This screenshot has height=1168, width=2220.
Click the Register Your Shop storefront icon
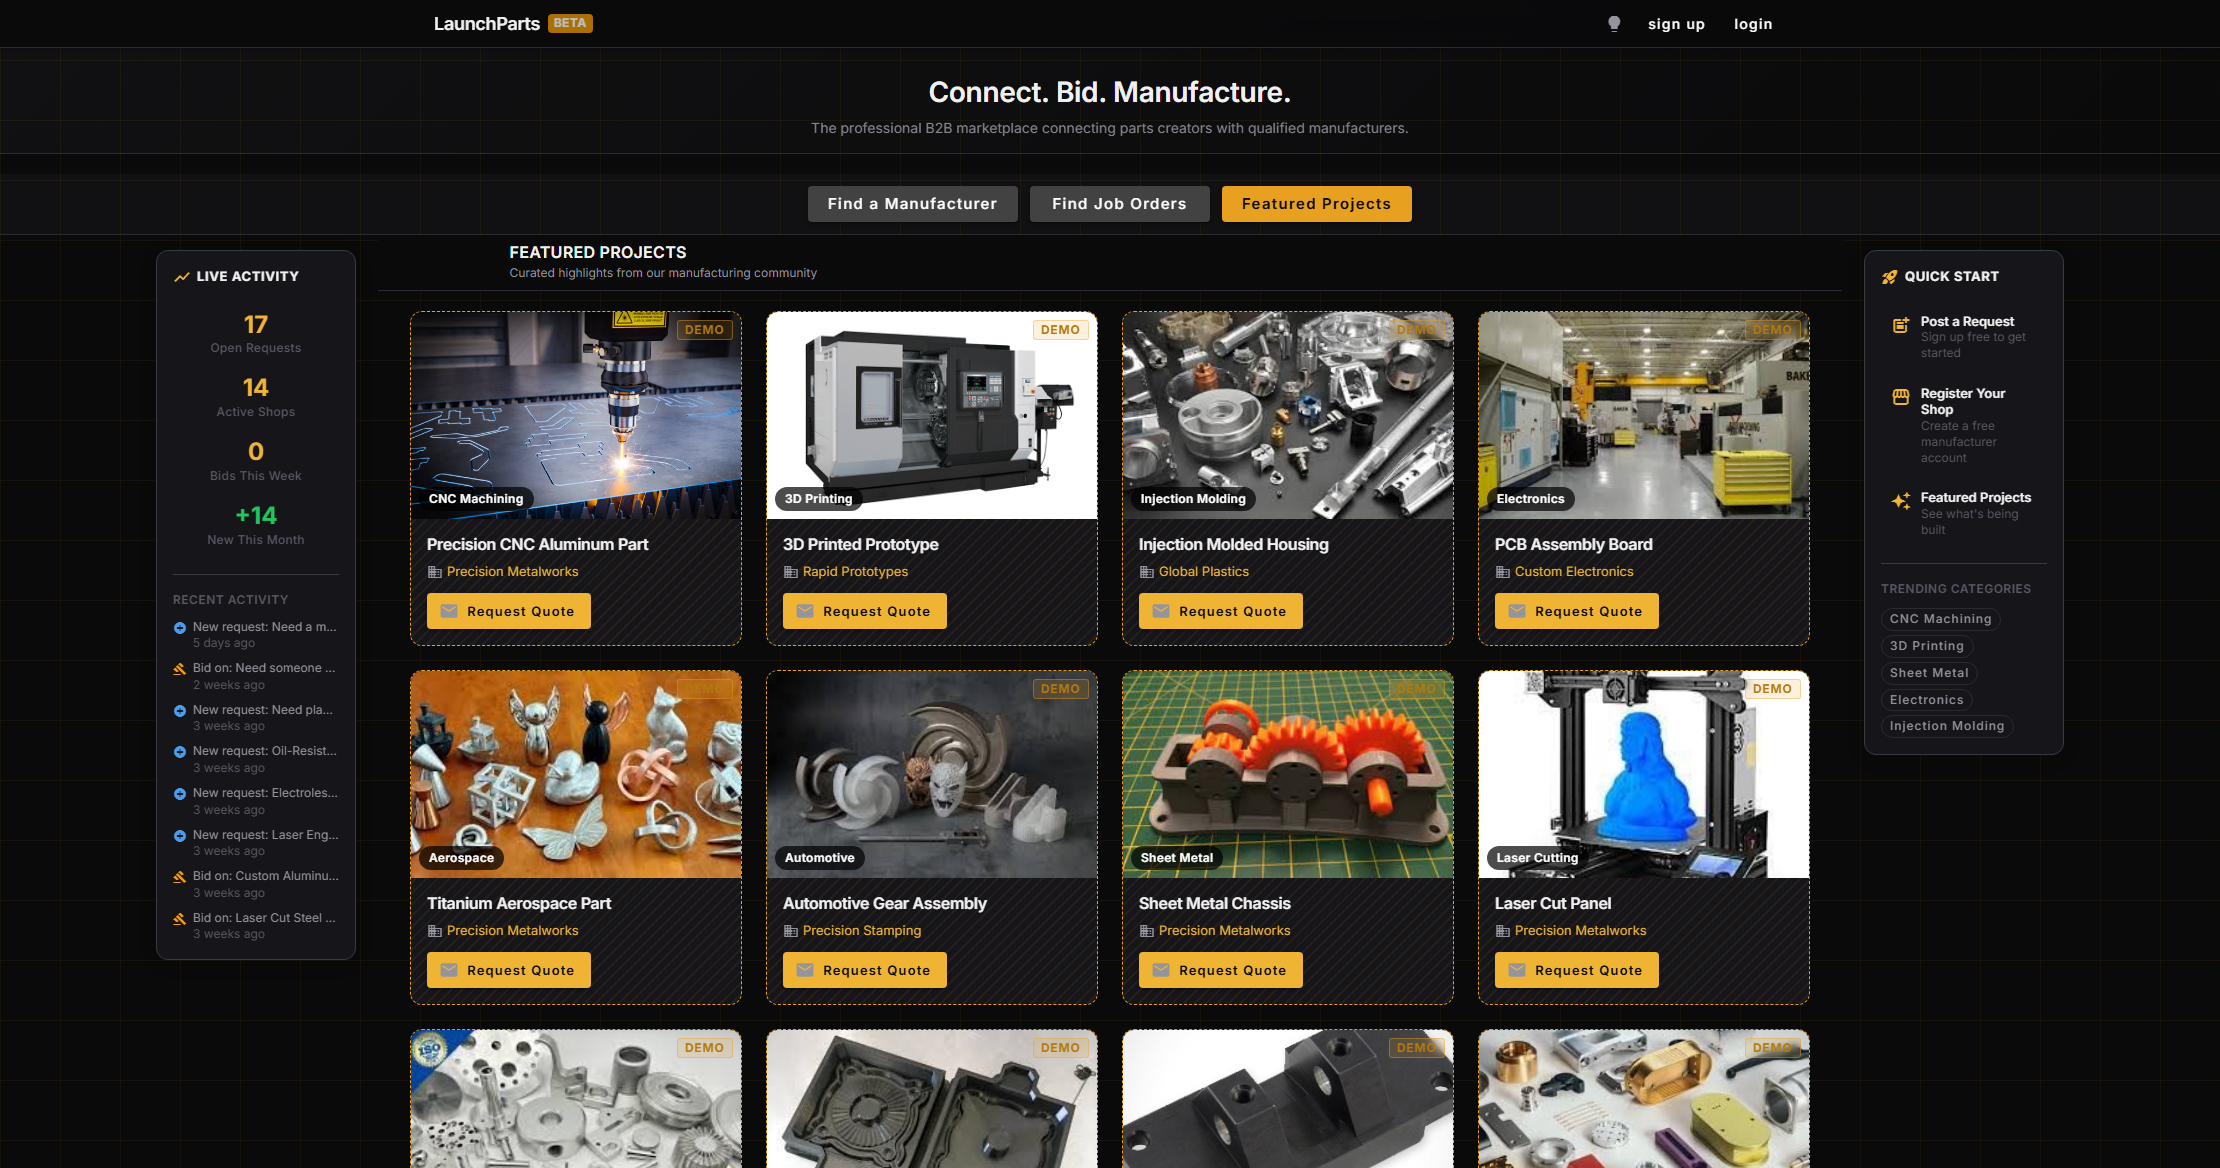pyautogui.click(x=1900, y=397)
